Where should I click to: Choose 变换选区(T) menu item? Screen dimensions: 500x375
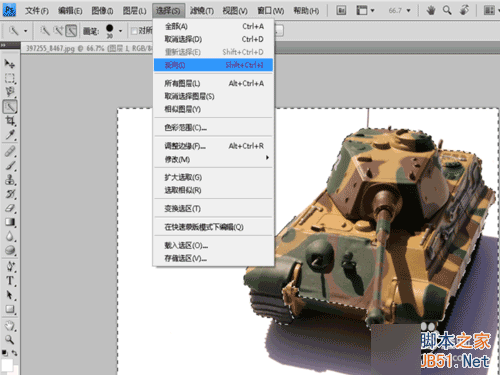click(213, 209)
